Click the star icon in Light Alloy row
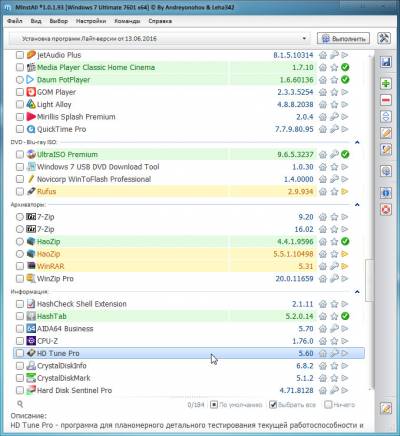The width and height of the screenshot is (400, 436). pyautogui.click(x=334, y=105)
